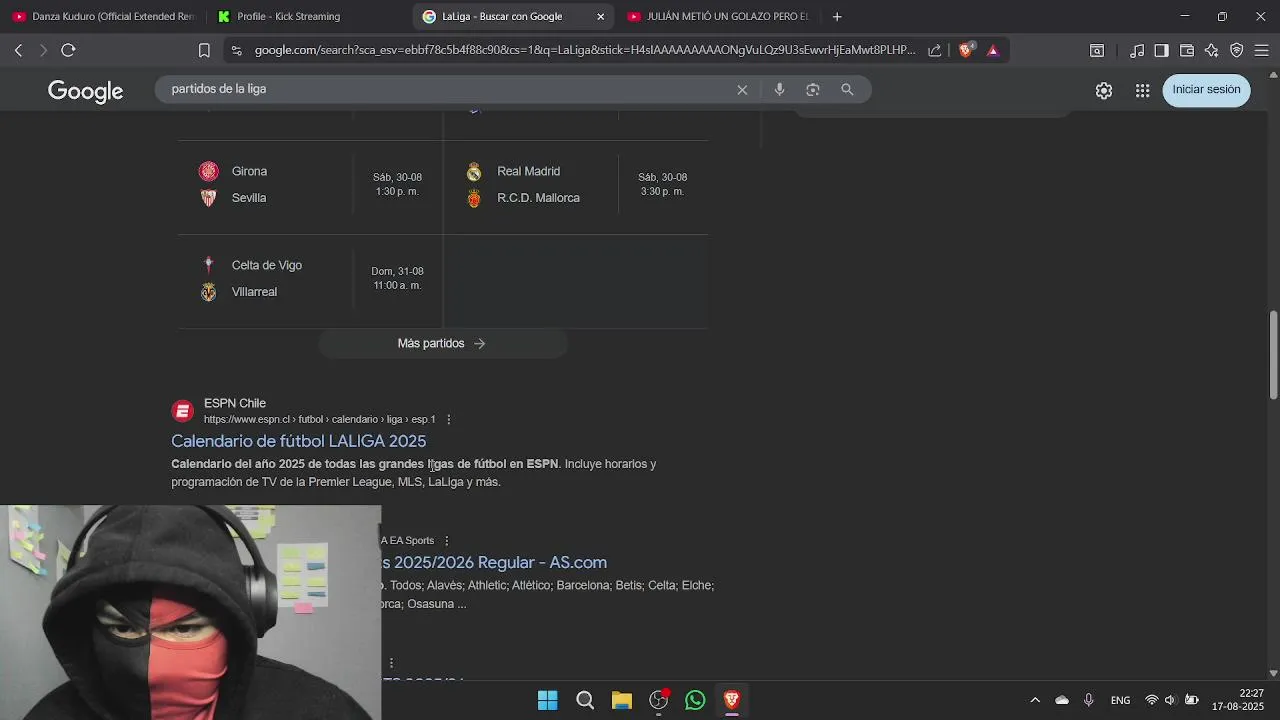Screen dimensions: 1280x720
Task: Go to Google homepage via logo
Action: [x=85, y=91]
